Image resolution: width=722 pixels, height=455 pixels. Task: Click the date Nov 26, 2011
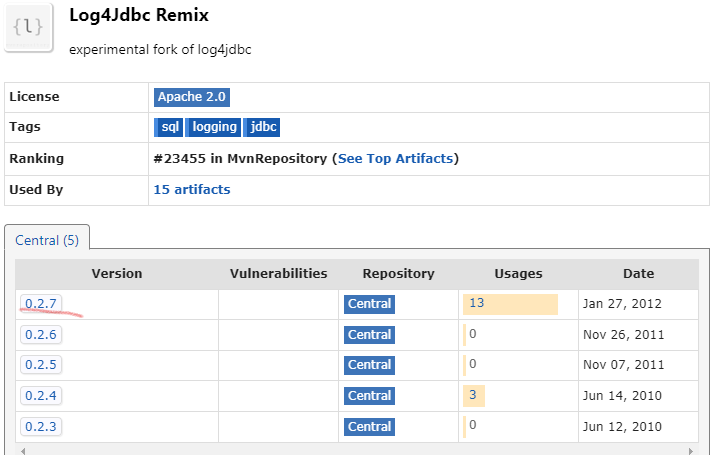pyautogui.click(x=623, y=335)
